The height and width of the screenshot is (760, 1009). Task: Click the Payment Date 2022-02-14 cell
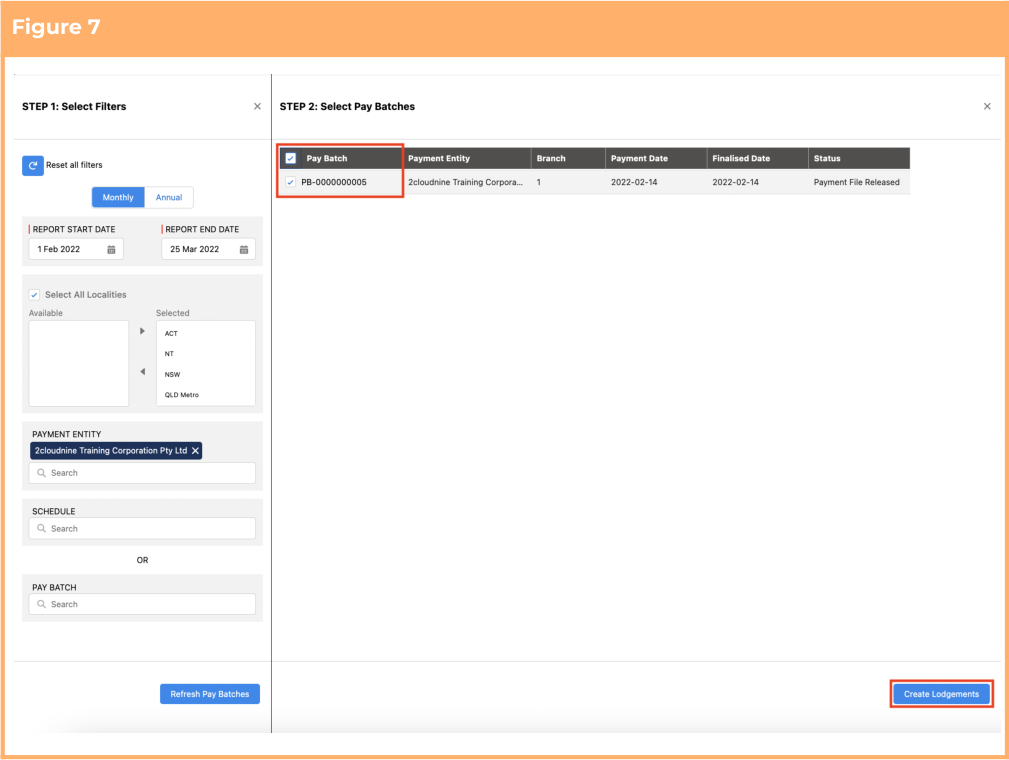point(634,182)
